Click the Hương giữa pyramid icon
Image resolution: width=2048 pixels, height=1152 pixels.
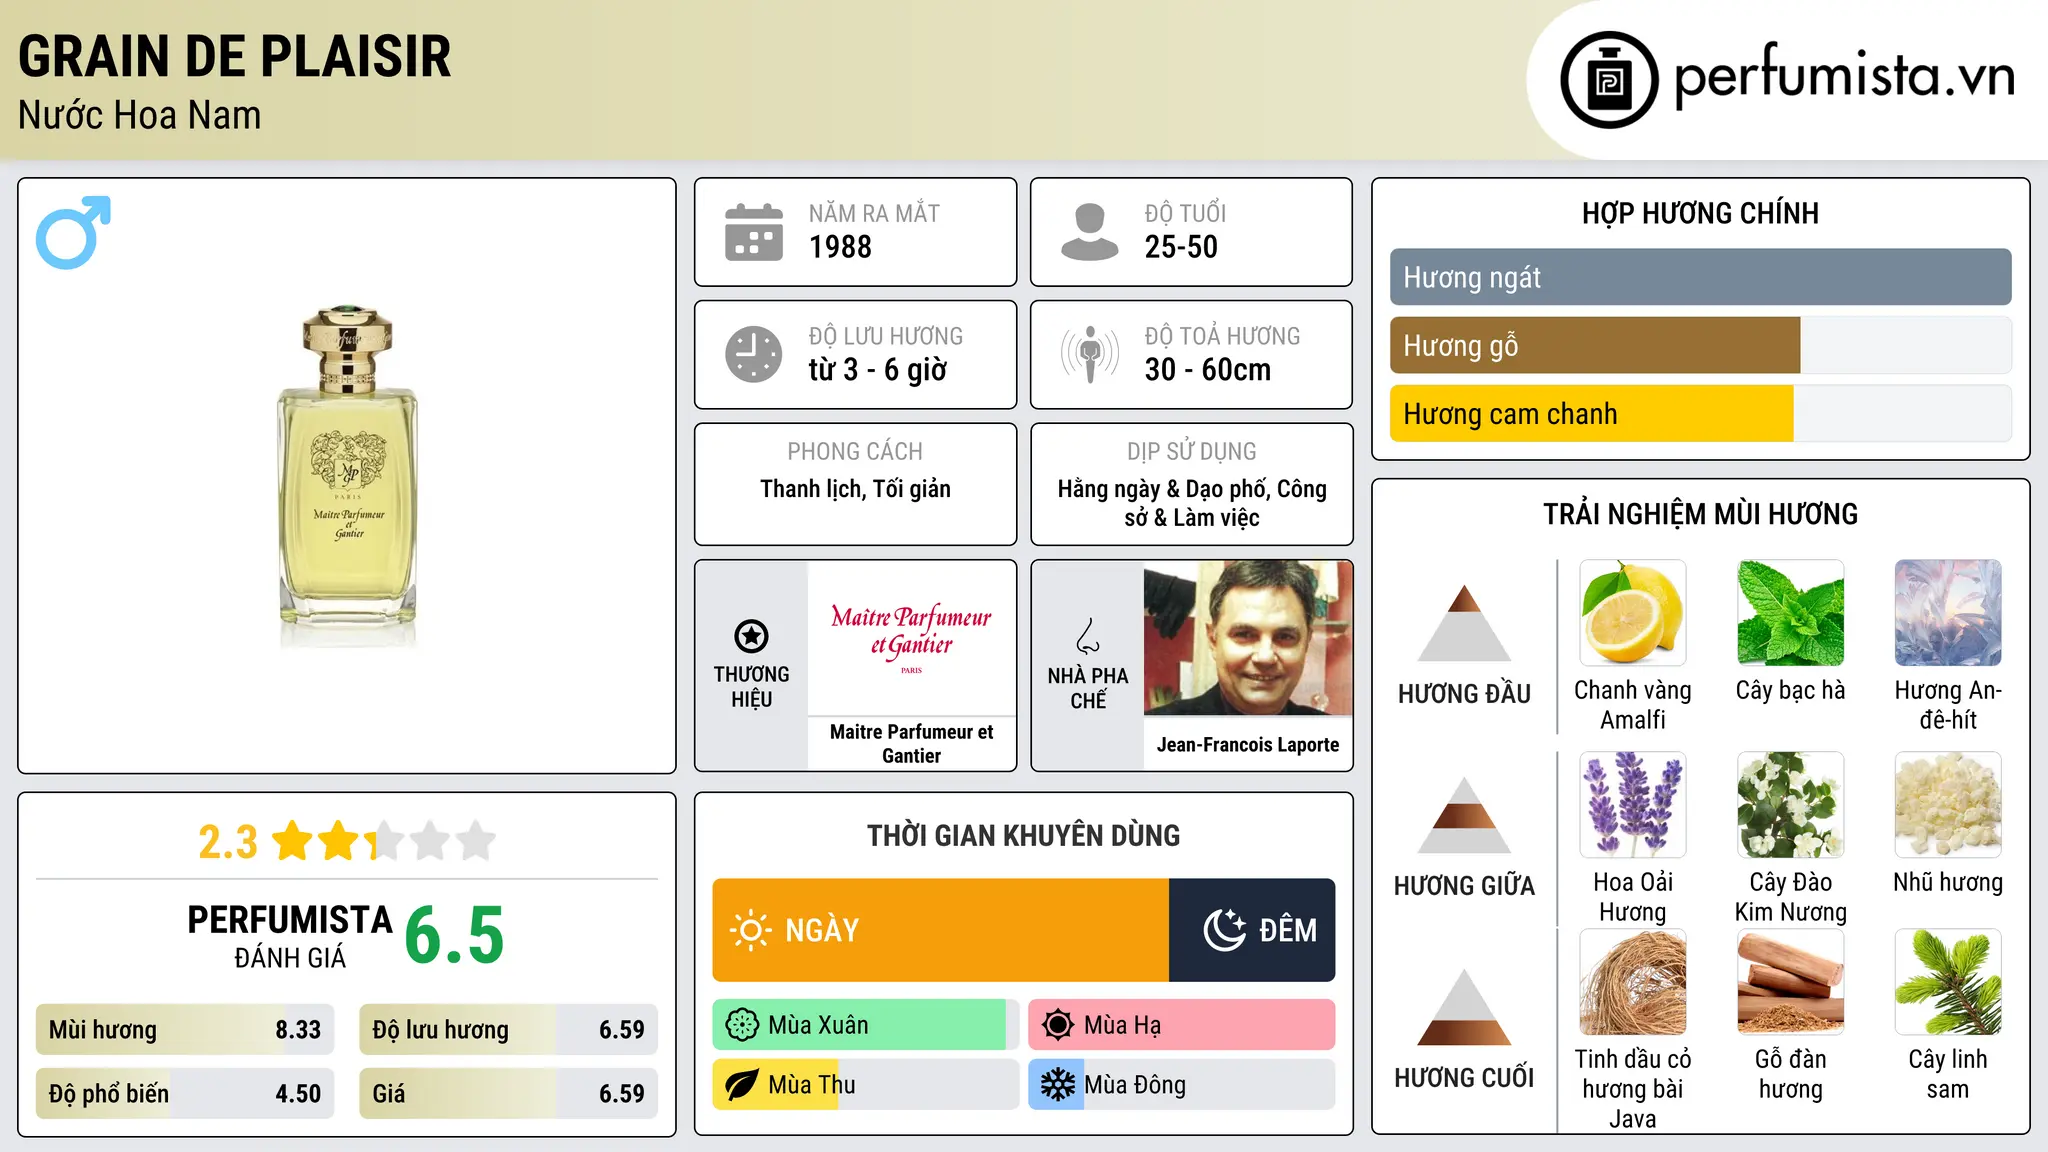[x=1464, y=816]
